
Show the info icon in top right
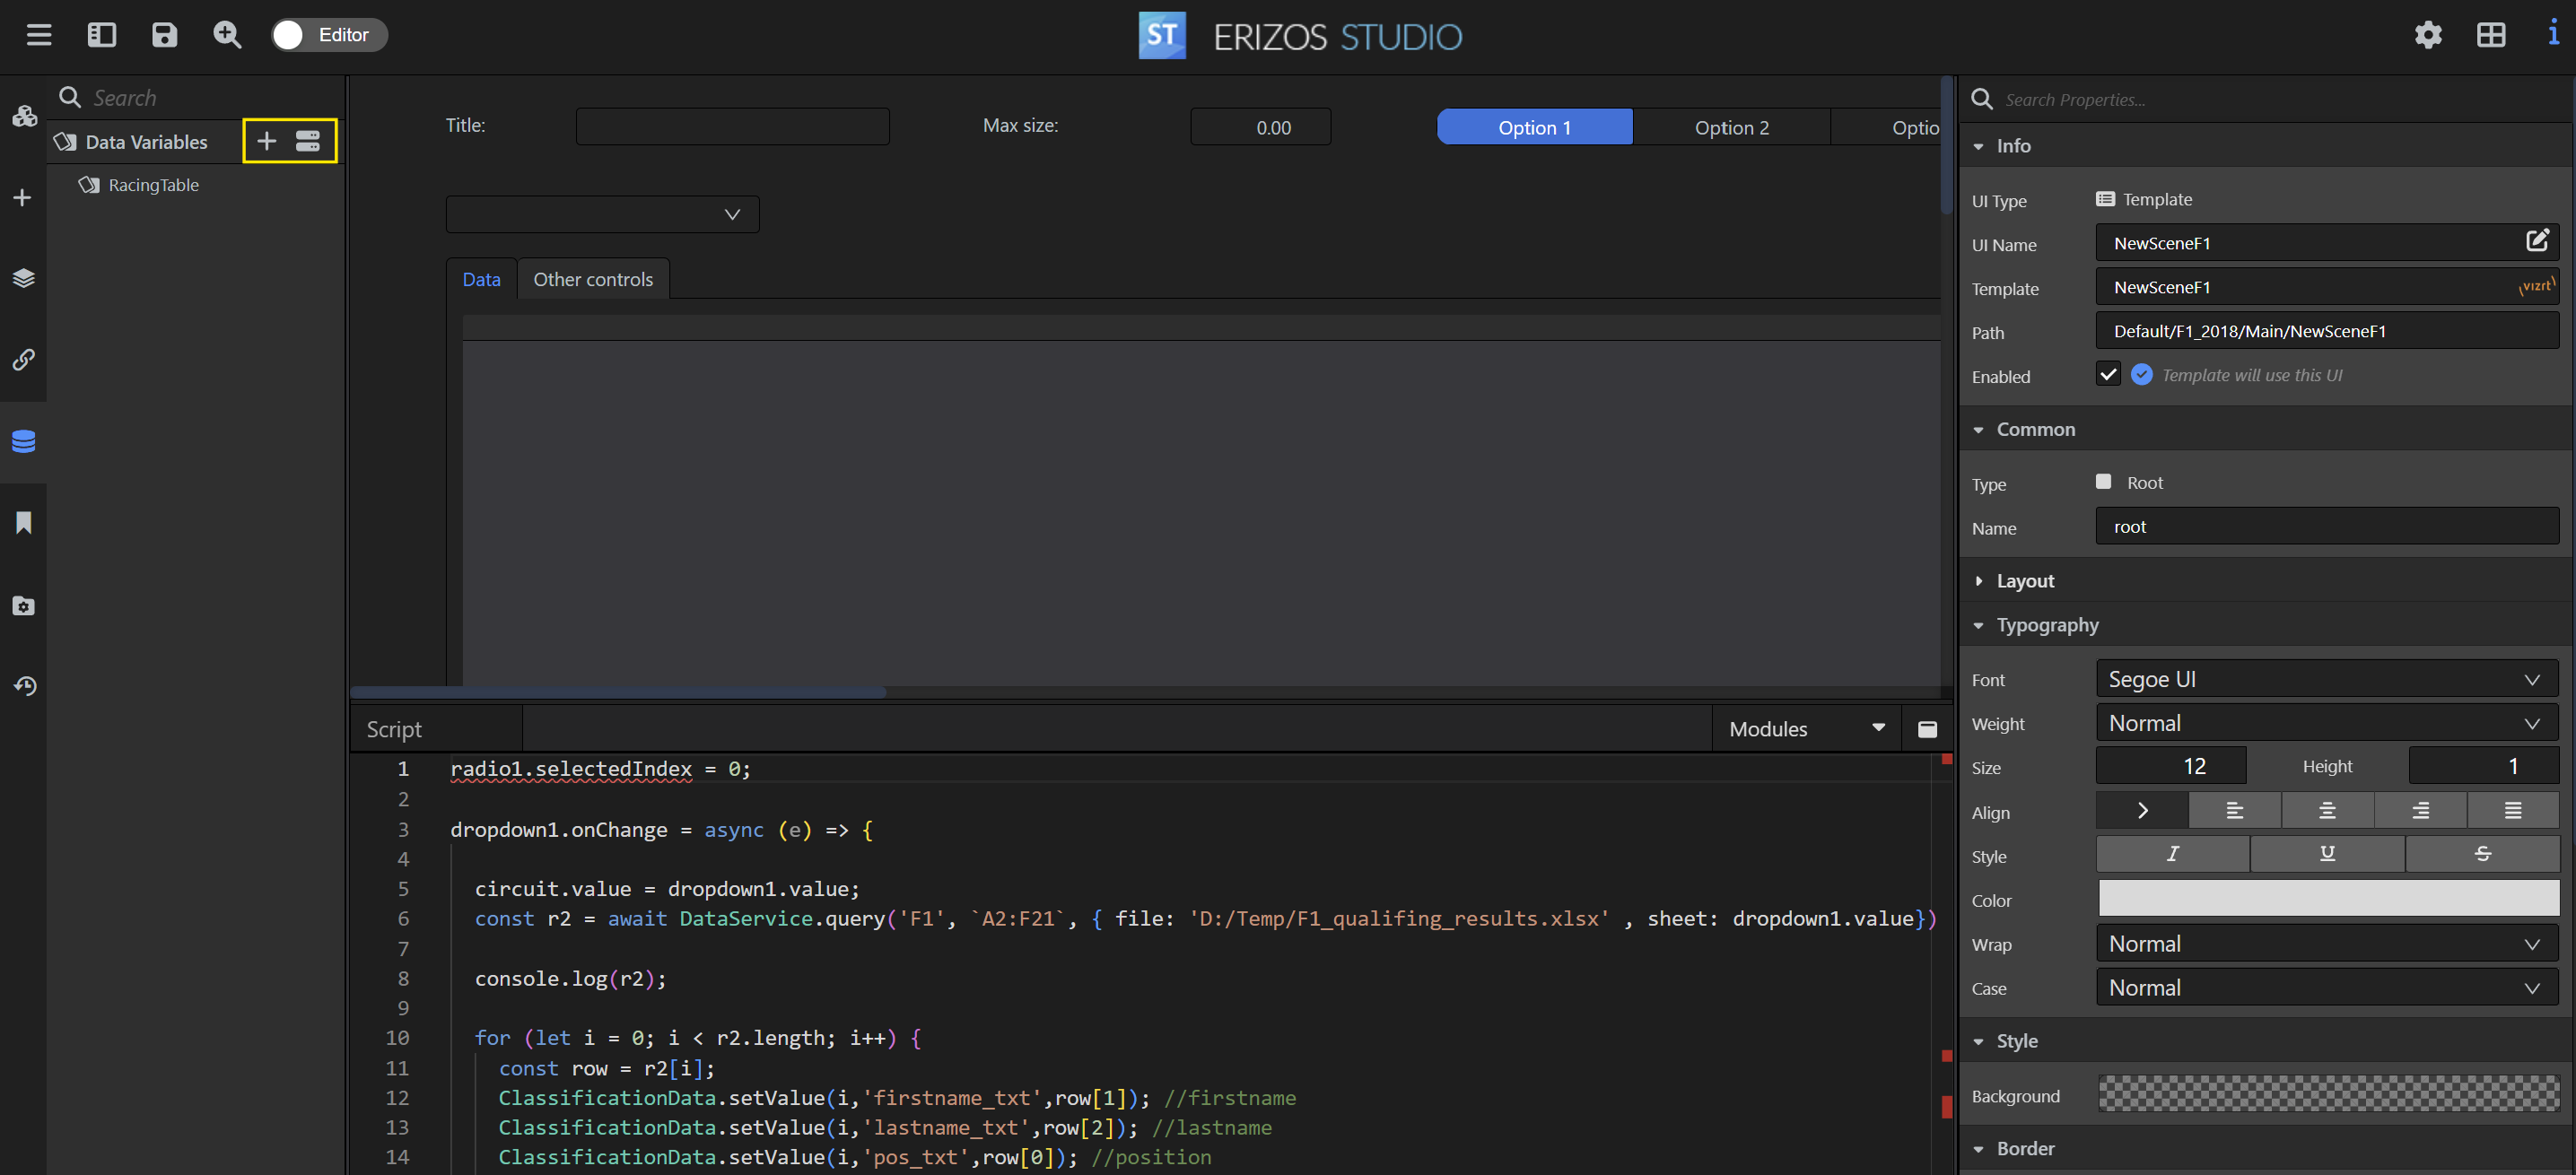[x=2553, y=33]
